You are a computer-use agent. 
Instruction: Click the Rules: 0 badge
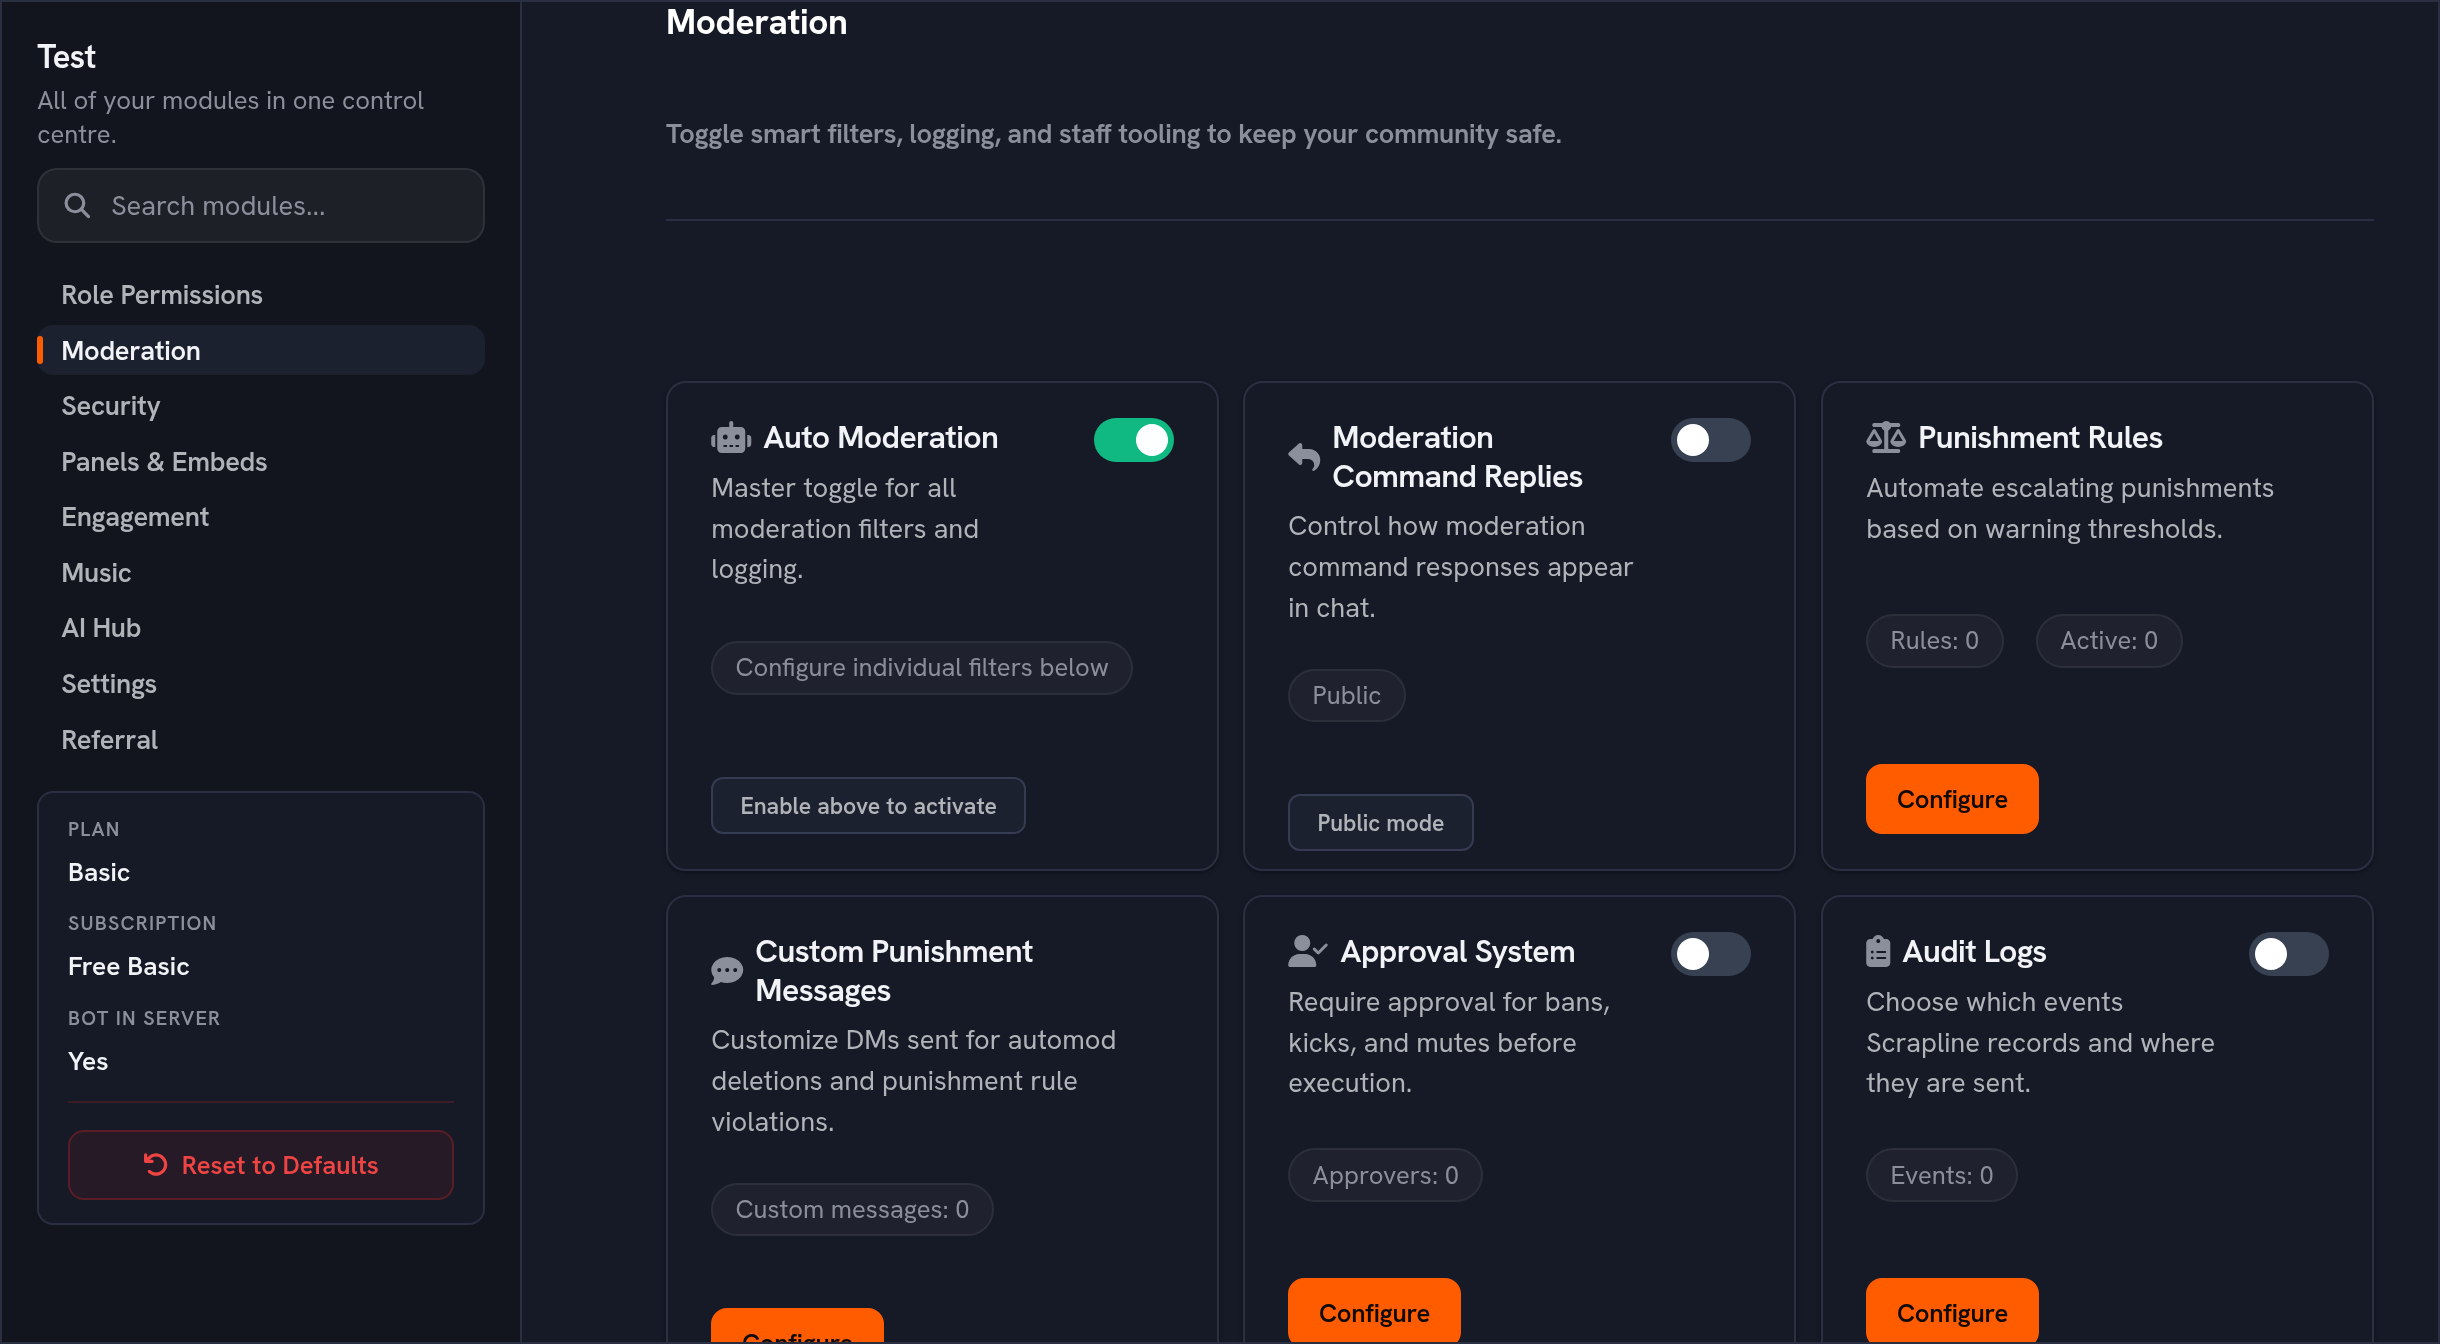coord(1934,641)
